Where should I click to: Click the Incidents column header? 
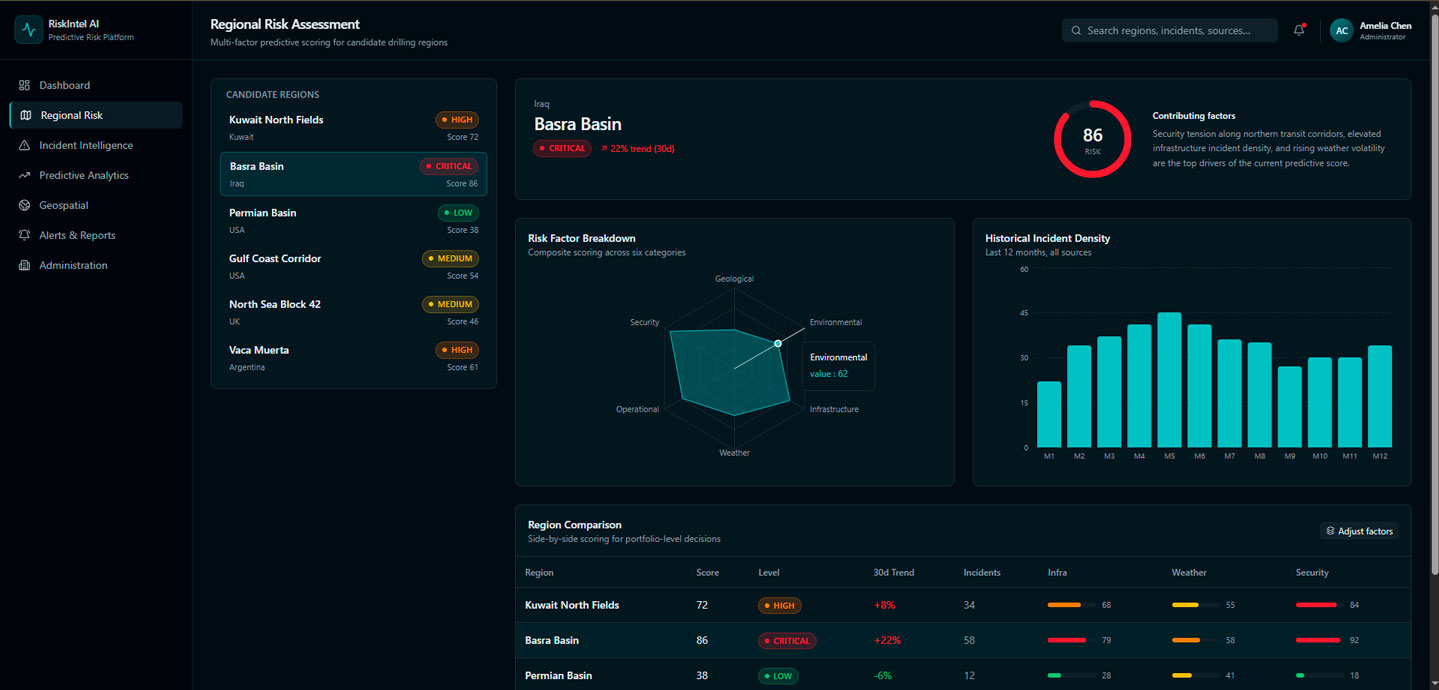pos(981,573)
